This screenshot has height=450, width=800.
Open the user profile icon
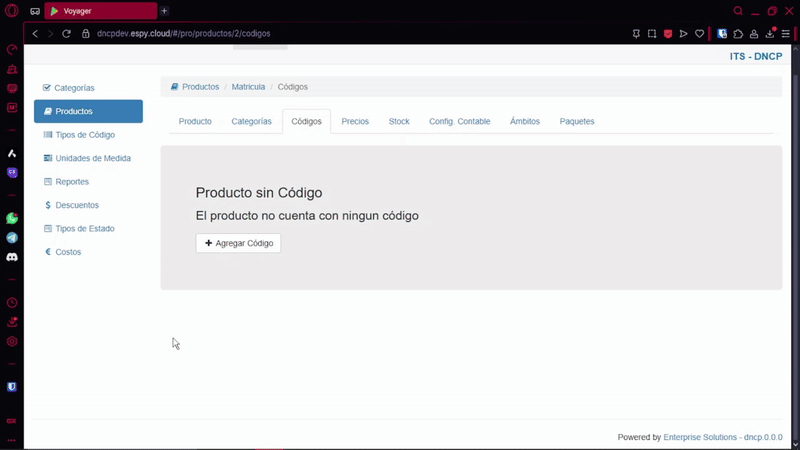tap(754, 34)
